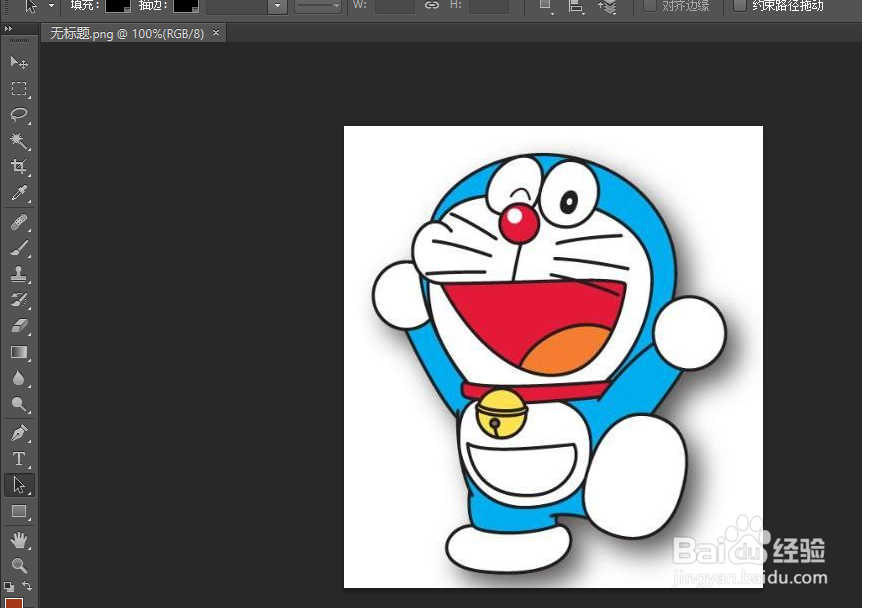Select the Rectangular Marquee tool
876x608 pixels.
[x=19, y=89]
